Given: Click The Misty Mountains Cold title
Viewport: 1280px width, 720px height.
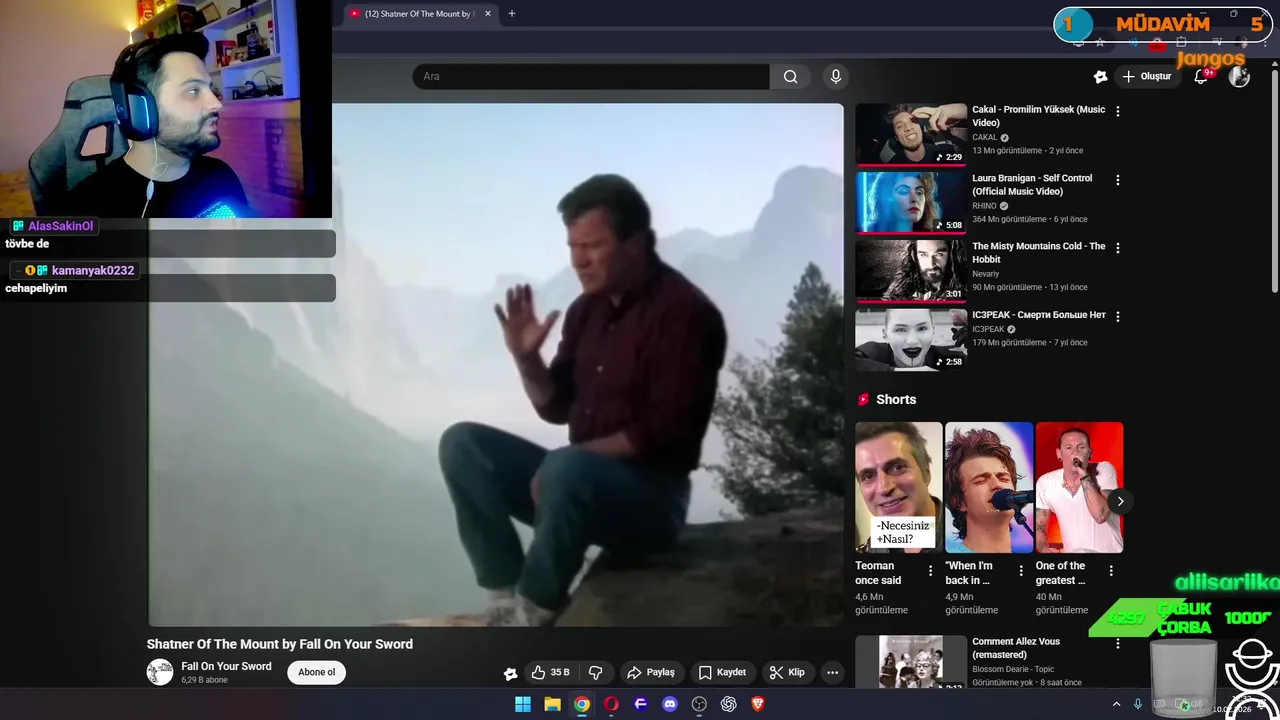Looking at the screenshot, I should 1039,252.
